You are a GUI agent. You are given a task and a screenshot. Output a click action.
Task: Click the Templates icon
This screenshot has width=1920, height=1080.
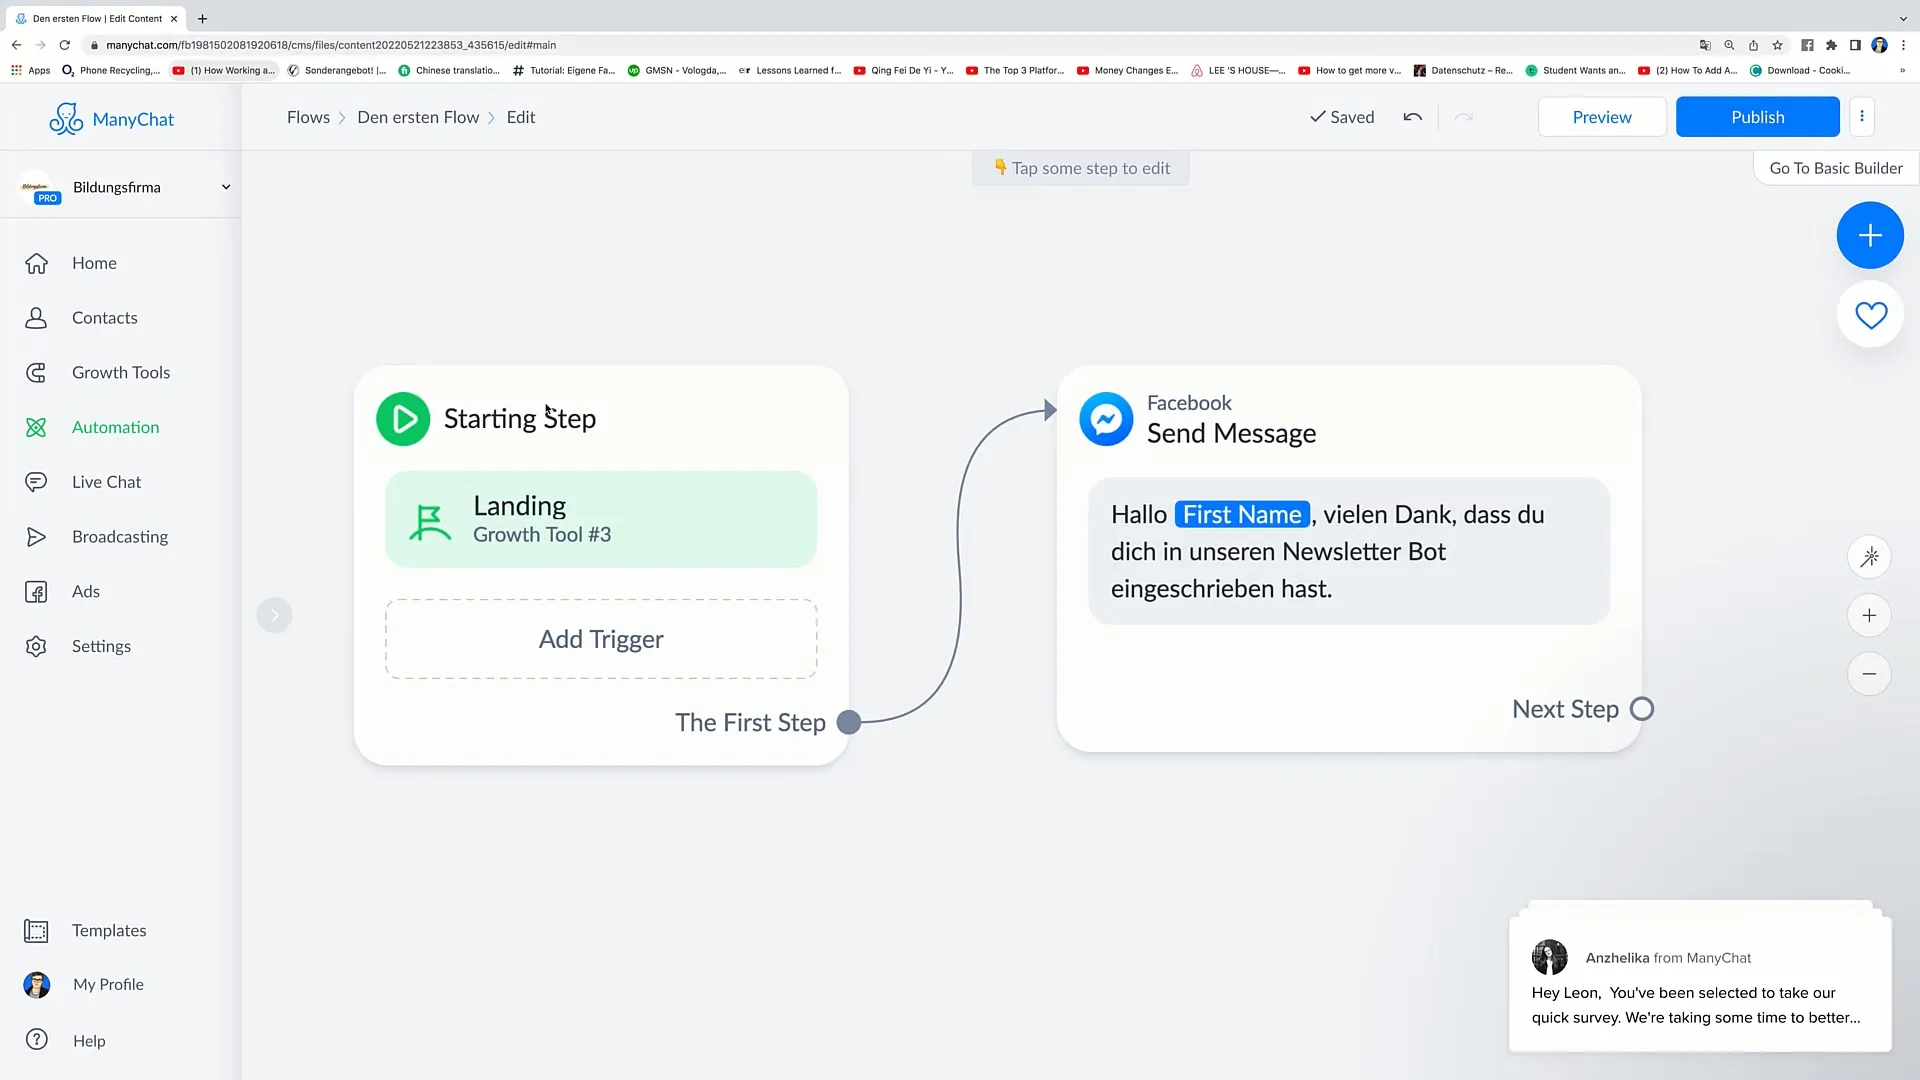(36, 931)
